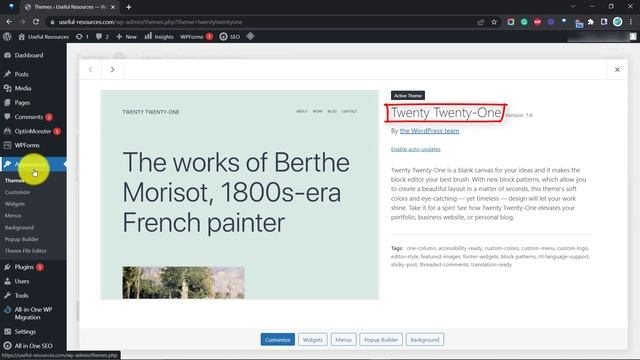Open Settings in the sidebar
This screenshot has height=360, width=640.
click(25, 331)
